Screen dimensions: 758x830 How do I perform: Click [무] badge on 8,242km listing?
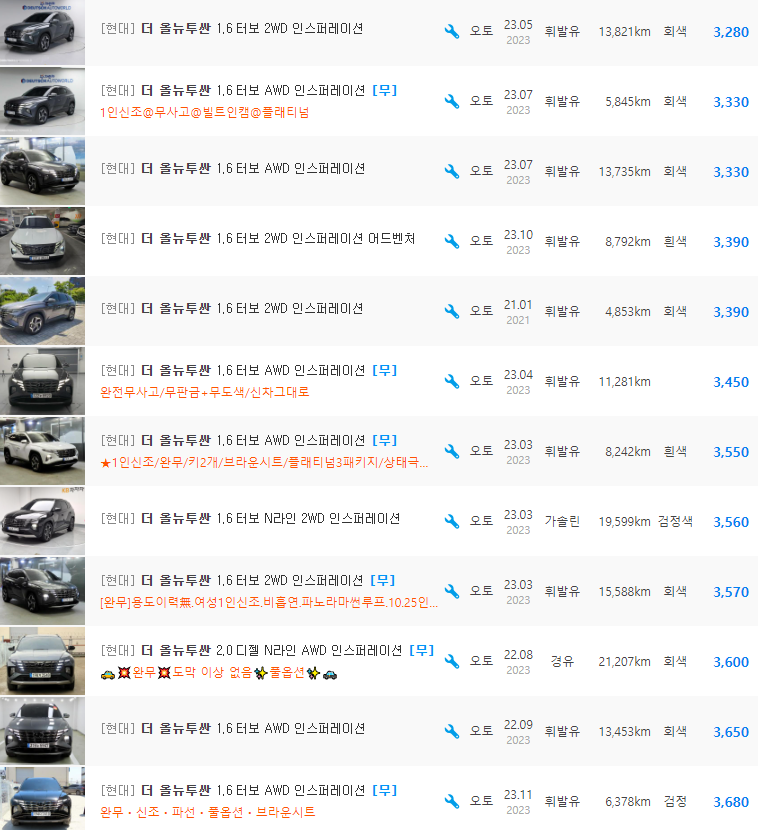385,440
